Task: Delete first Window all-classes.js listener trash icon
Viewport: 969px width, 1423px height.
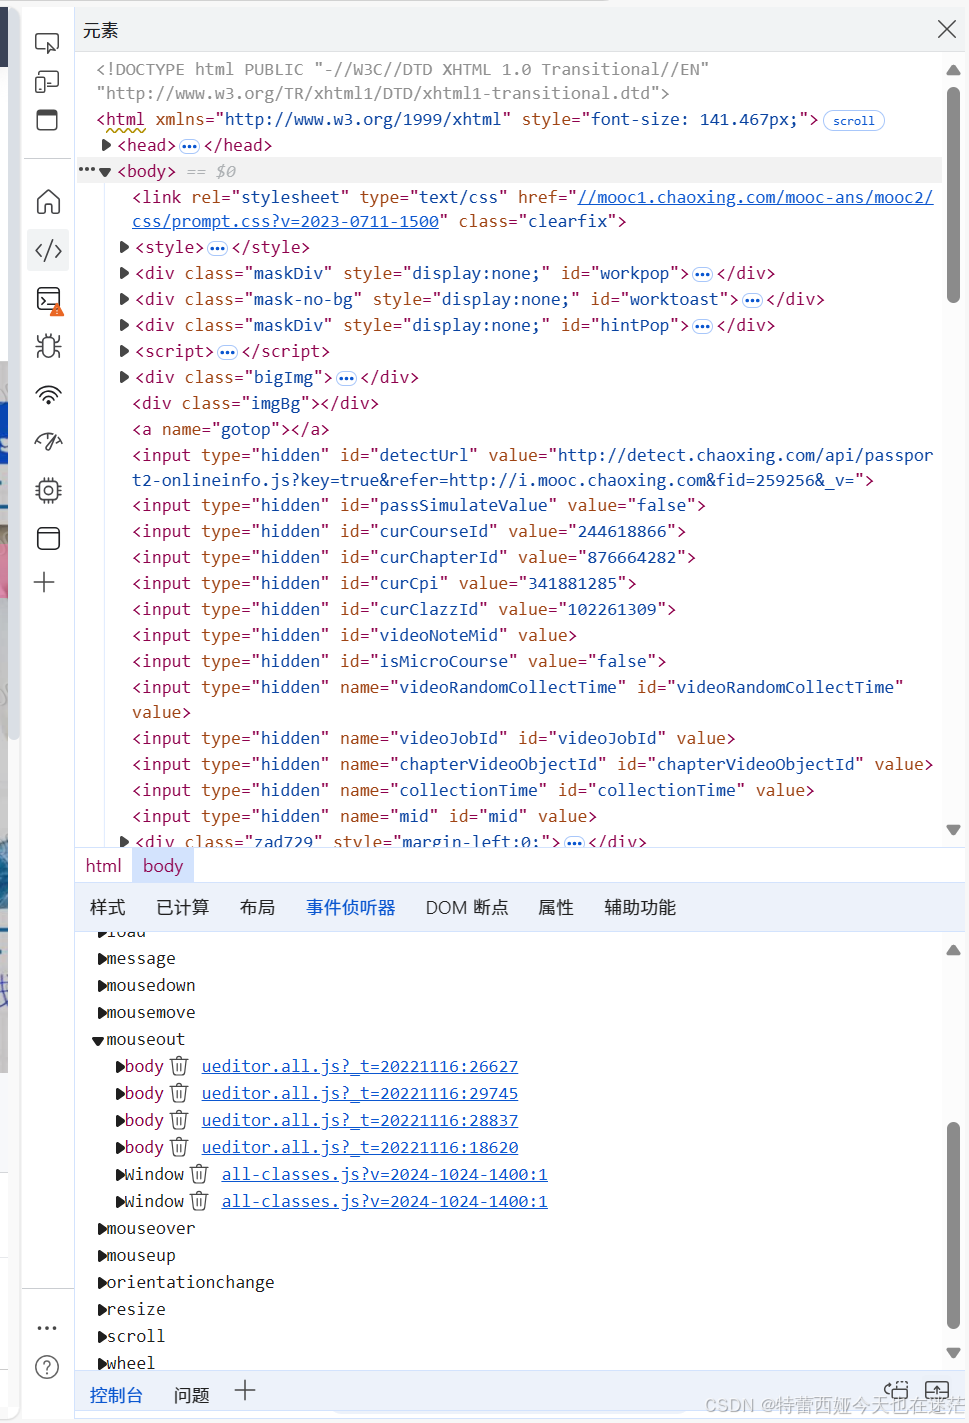Action: point(199,1174)
